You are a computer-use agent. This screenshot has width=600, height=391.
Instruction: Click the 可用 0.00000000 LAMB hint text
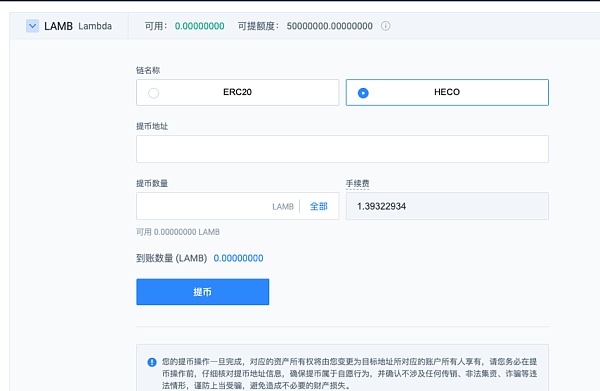click(x=178, y=232)
